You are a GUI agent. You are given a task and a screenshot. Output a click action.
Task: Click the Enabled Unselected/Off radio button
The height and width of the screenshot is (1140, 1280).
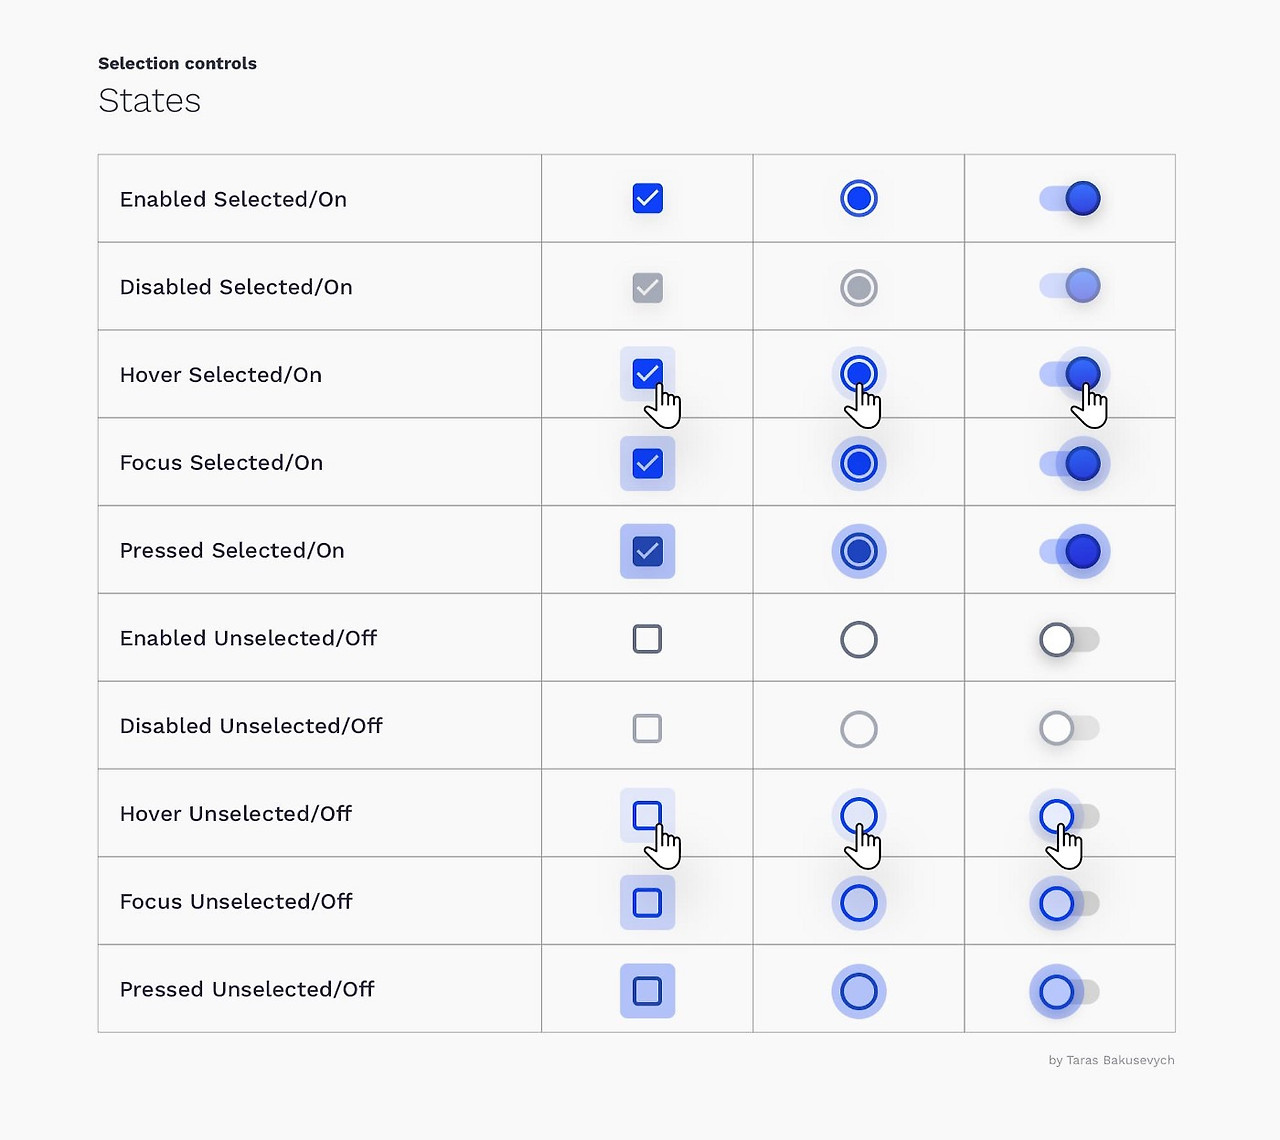(858, 638)
